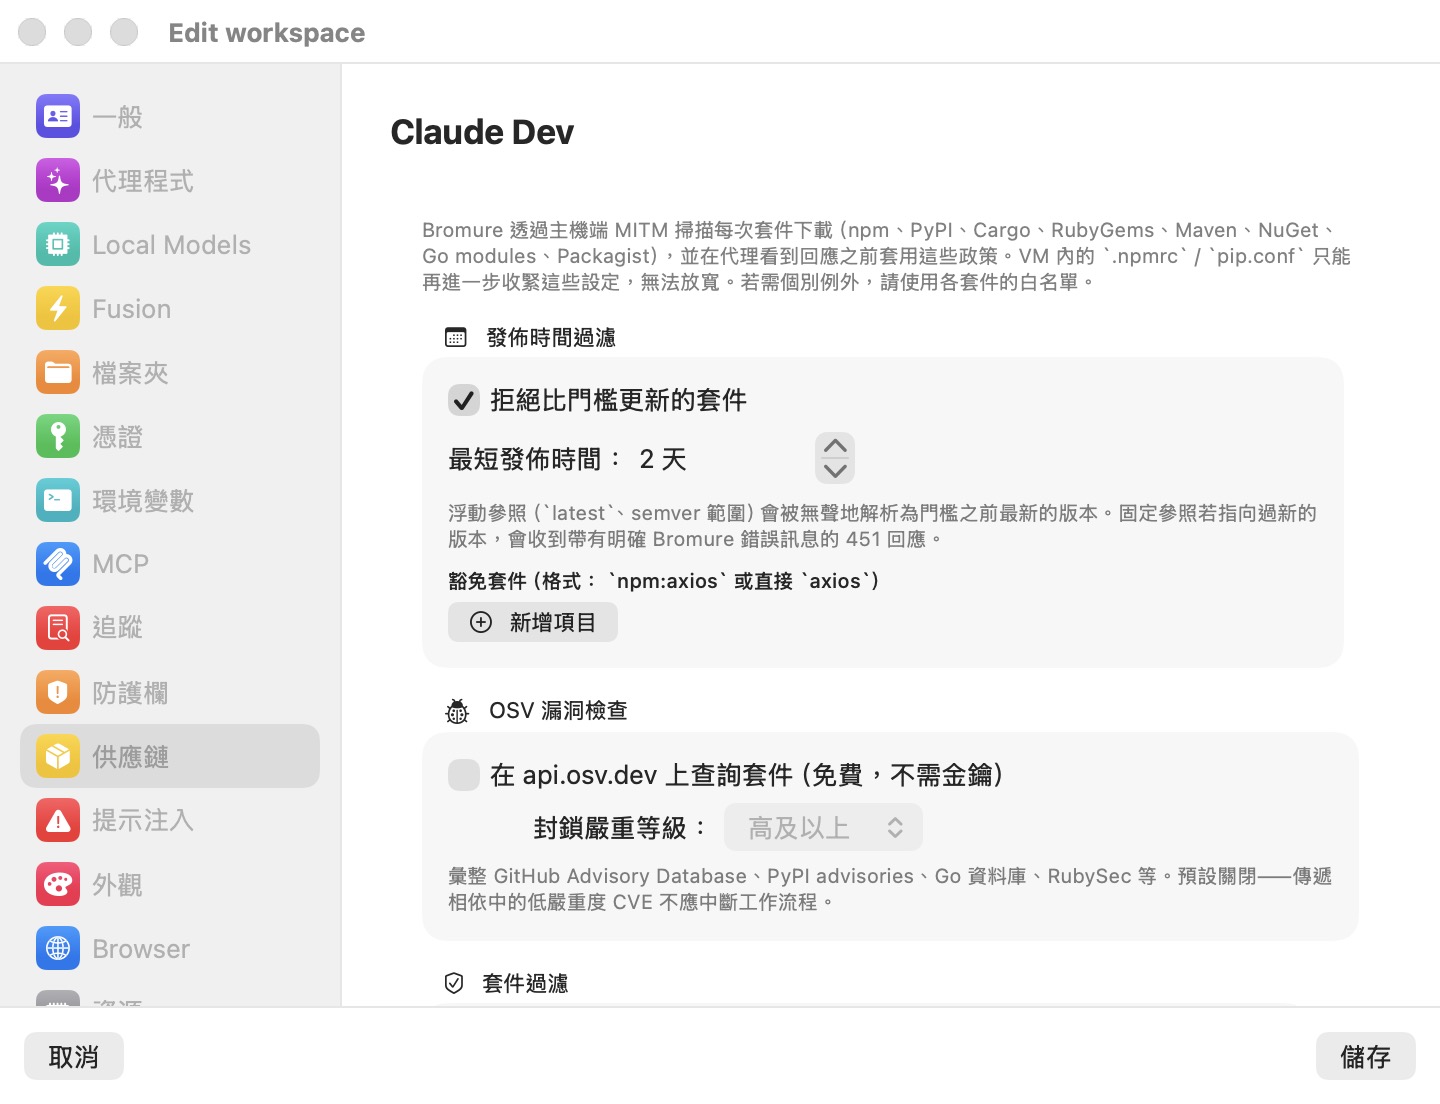Open the 外觀 palette icon
Screen dimensions: 1440x1104
pyautogui.click(x=58, y=885)
